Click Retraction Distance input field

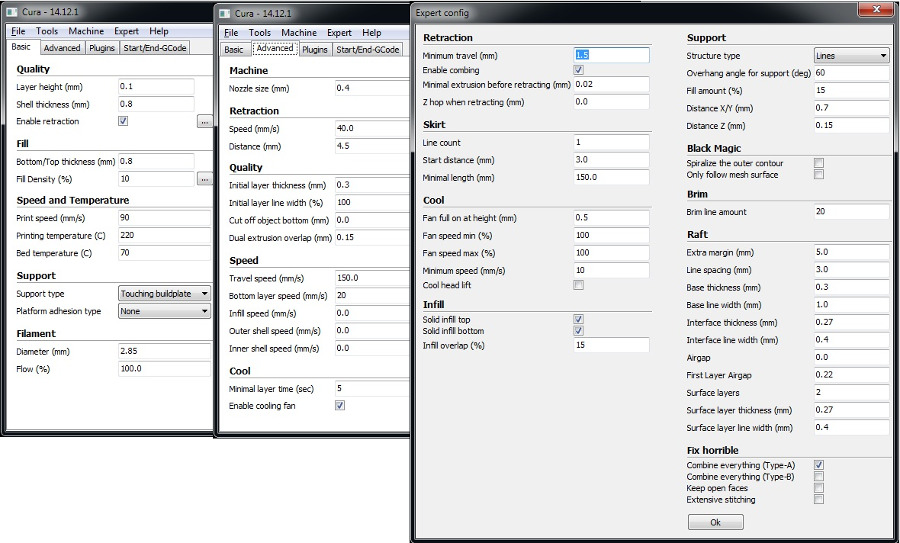click(372, 146)
